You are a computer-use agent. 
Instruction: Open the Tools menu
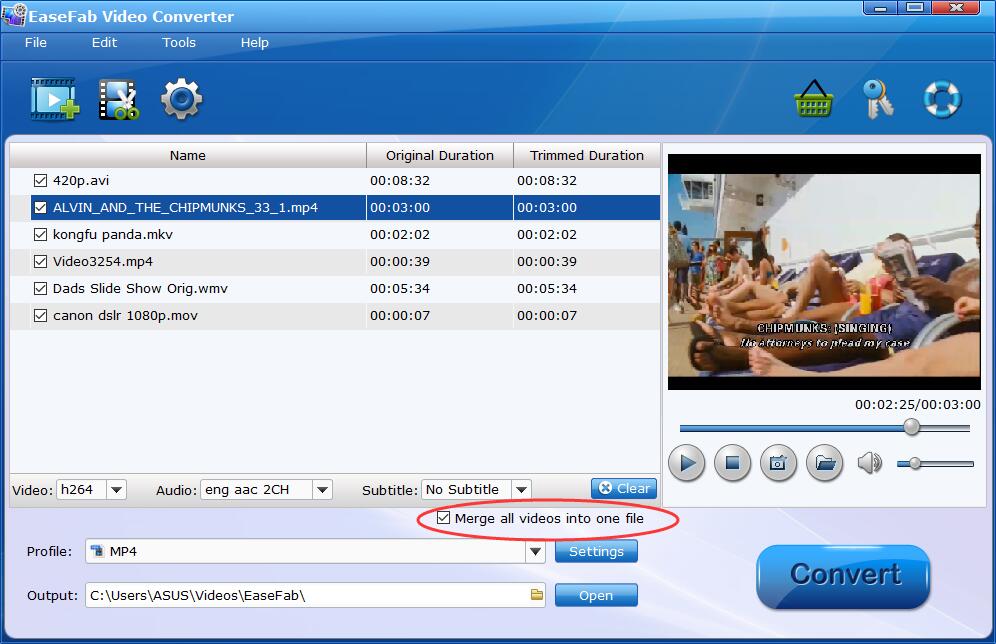click(x=179, y=43)
